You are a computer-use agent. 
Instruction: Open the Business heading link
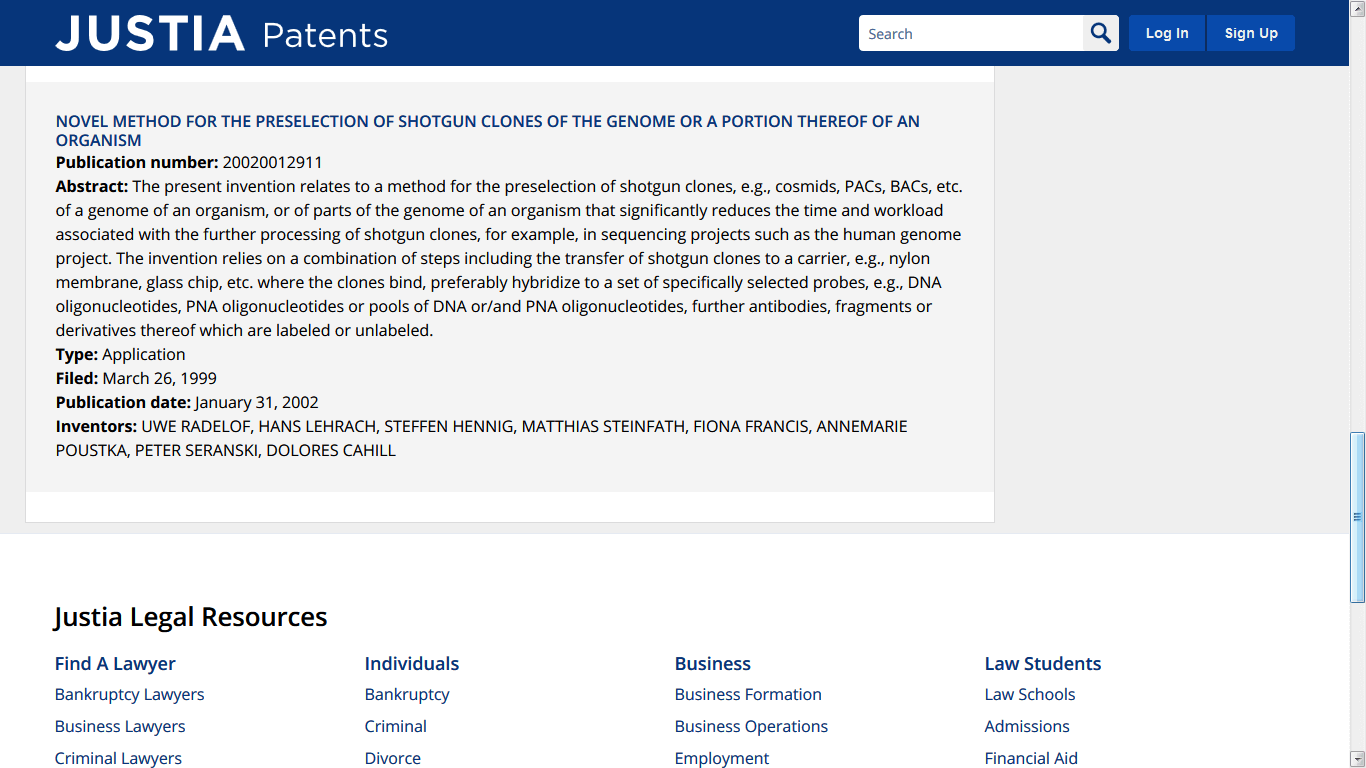pos(713,664)
